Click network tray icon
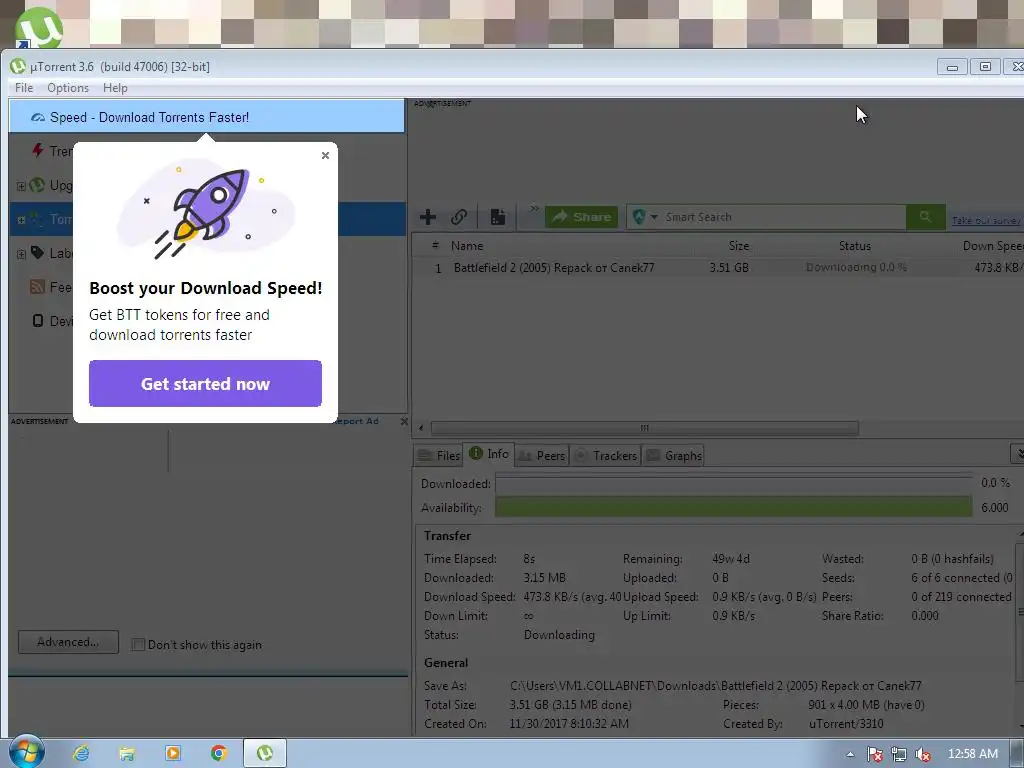 pos(899,754)
